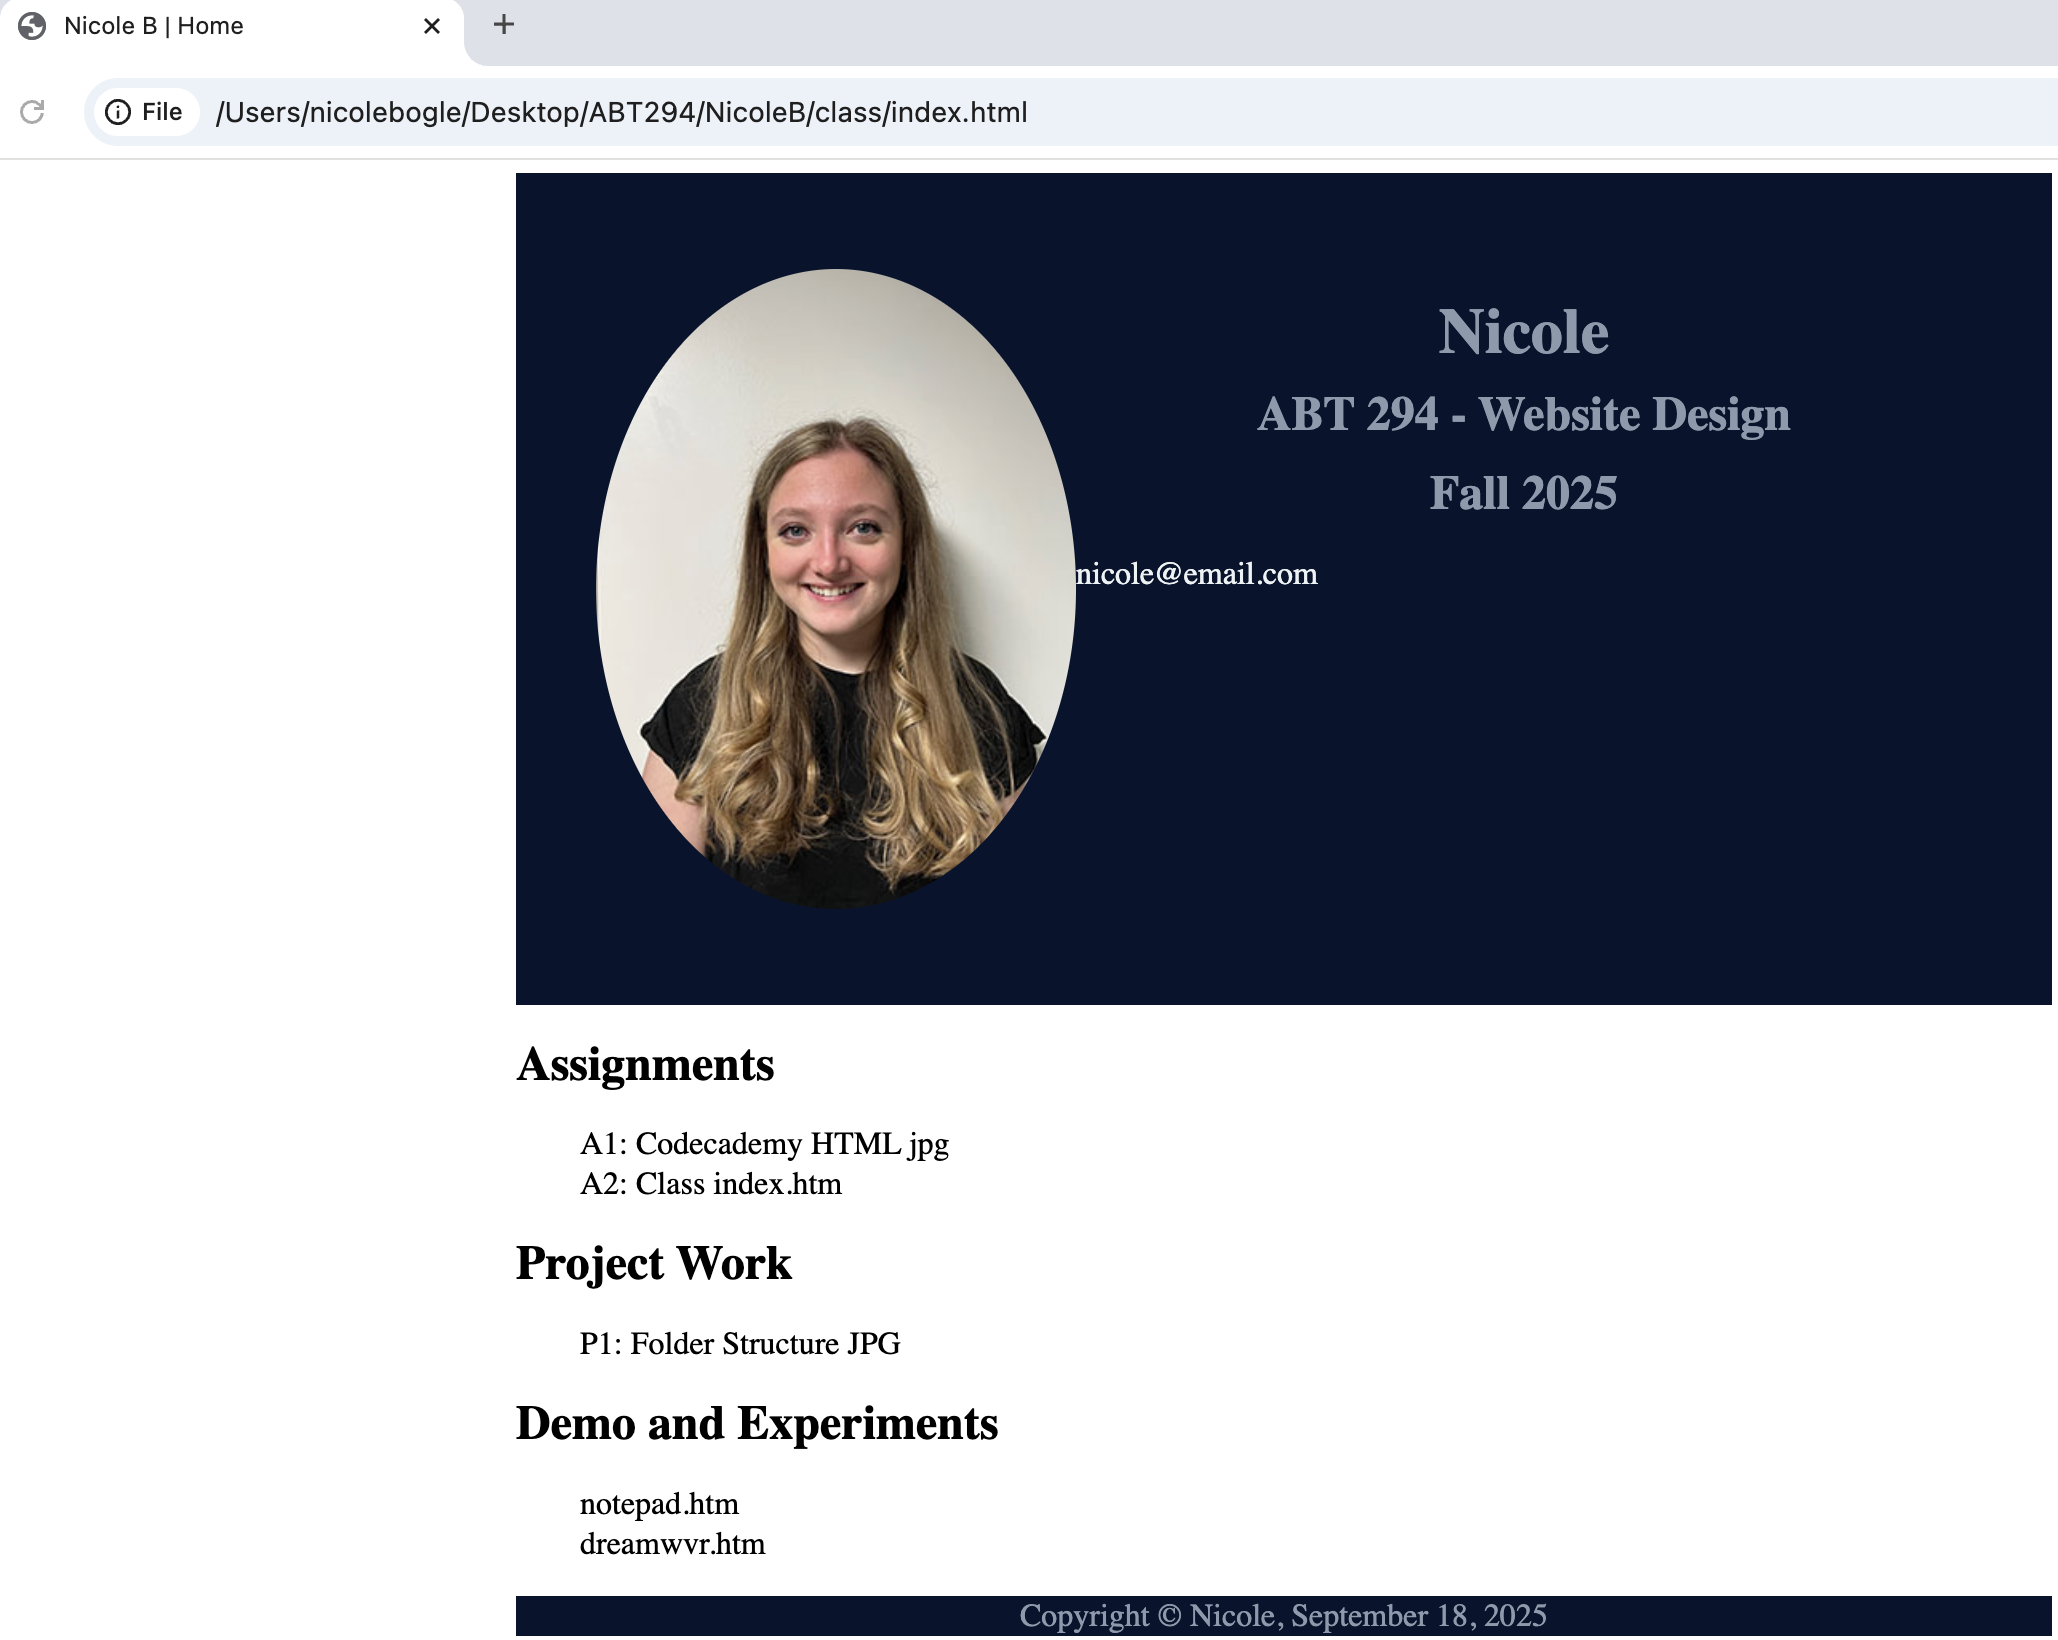The height and width of the screenshot is (1640, 2058).
Task: Click the oval profile photo
Action: point(835,589)
